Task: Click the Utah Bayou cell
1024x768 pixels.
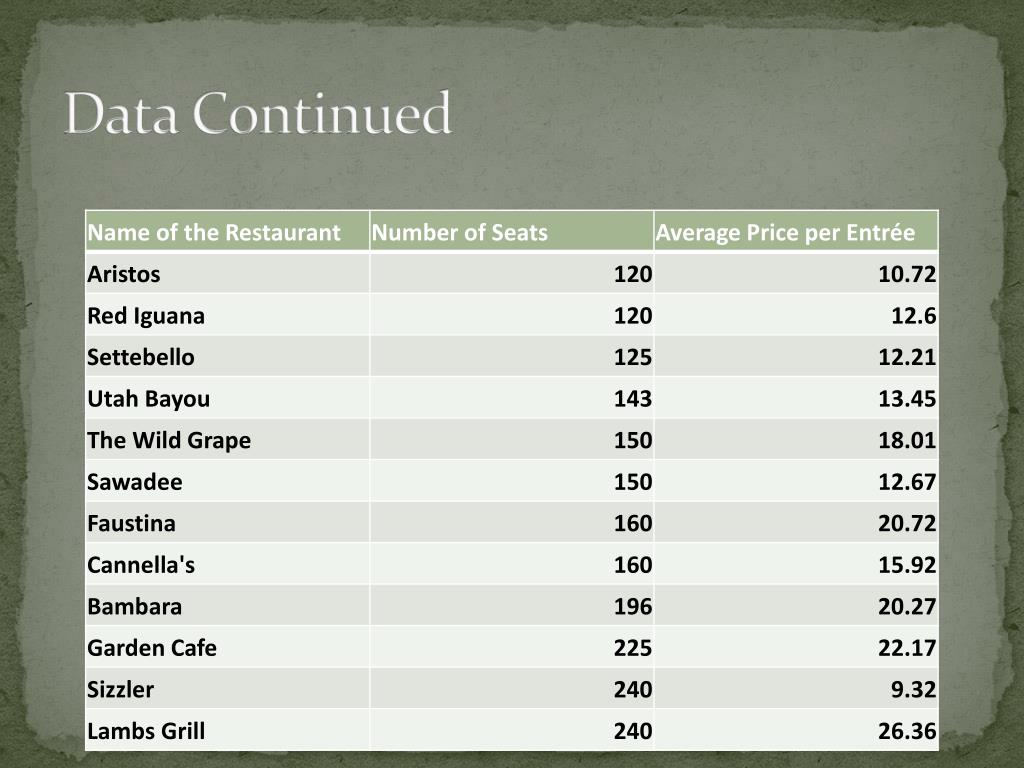Action: pos(227,398)
